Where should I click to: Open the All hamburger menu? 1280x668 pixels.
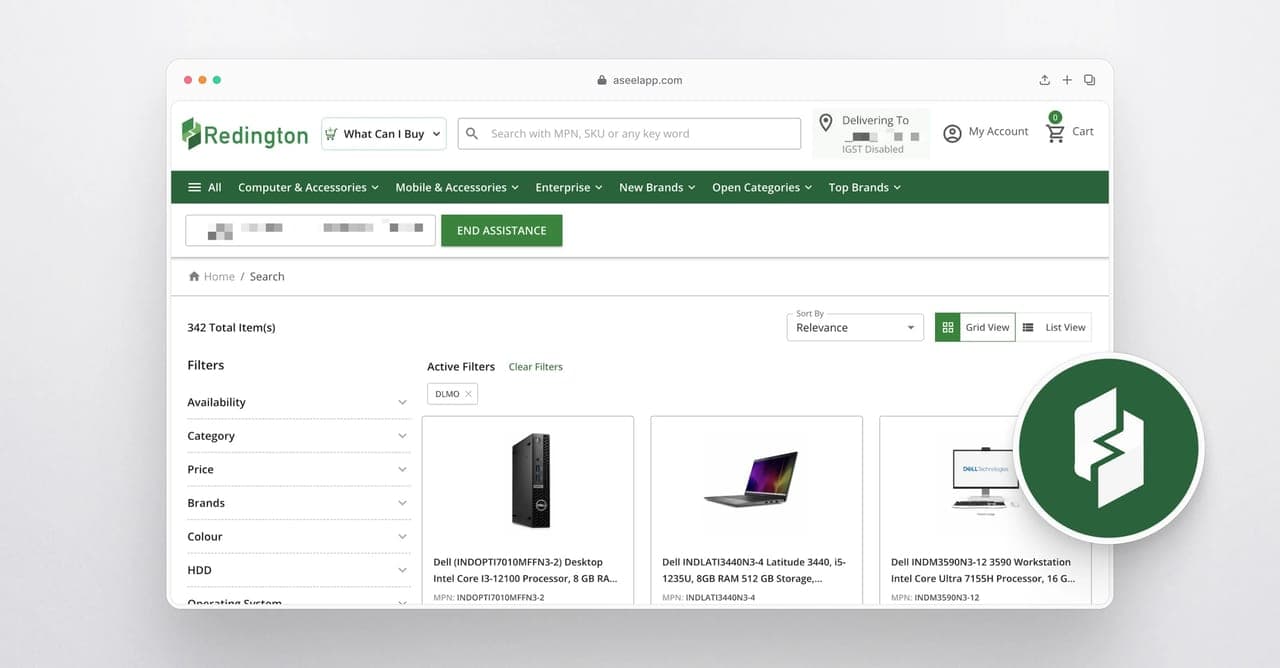tap(205, 187)
